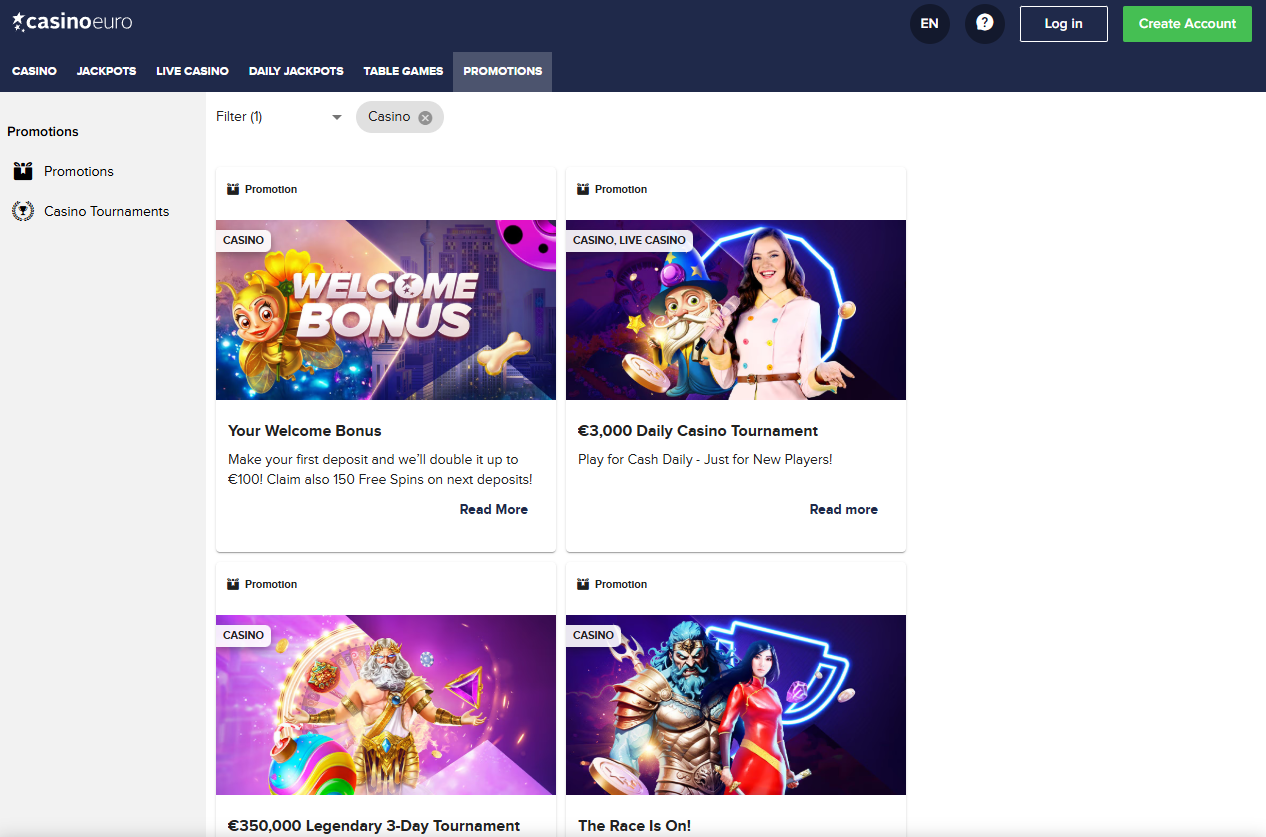The image size is (1266, 837).
Task: Click the Create Account button
Action: [1187, 23]
